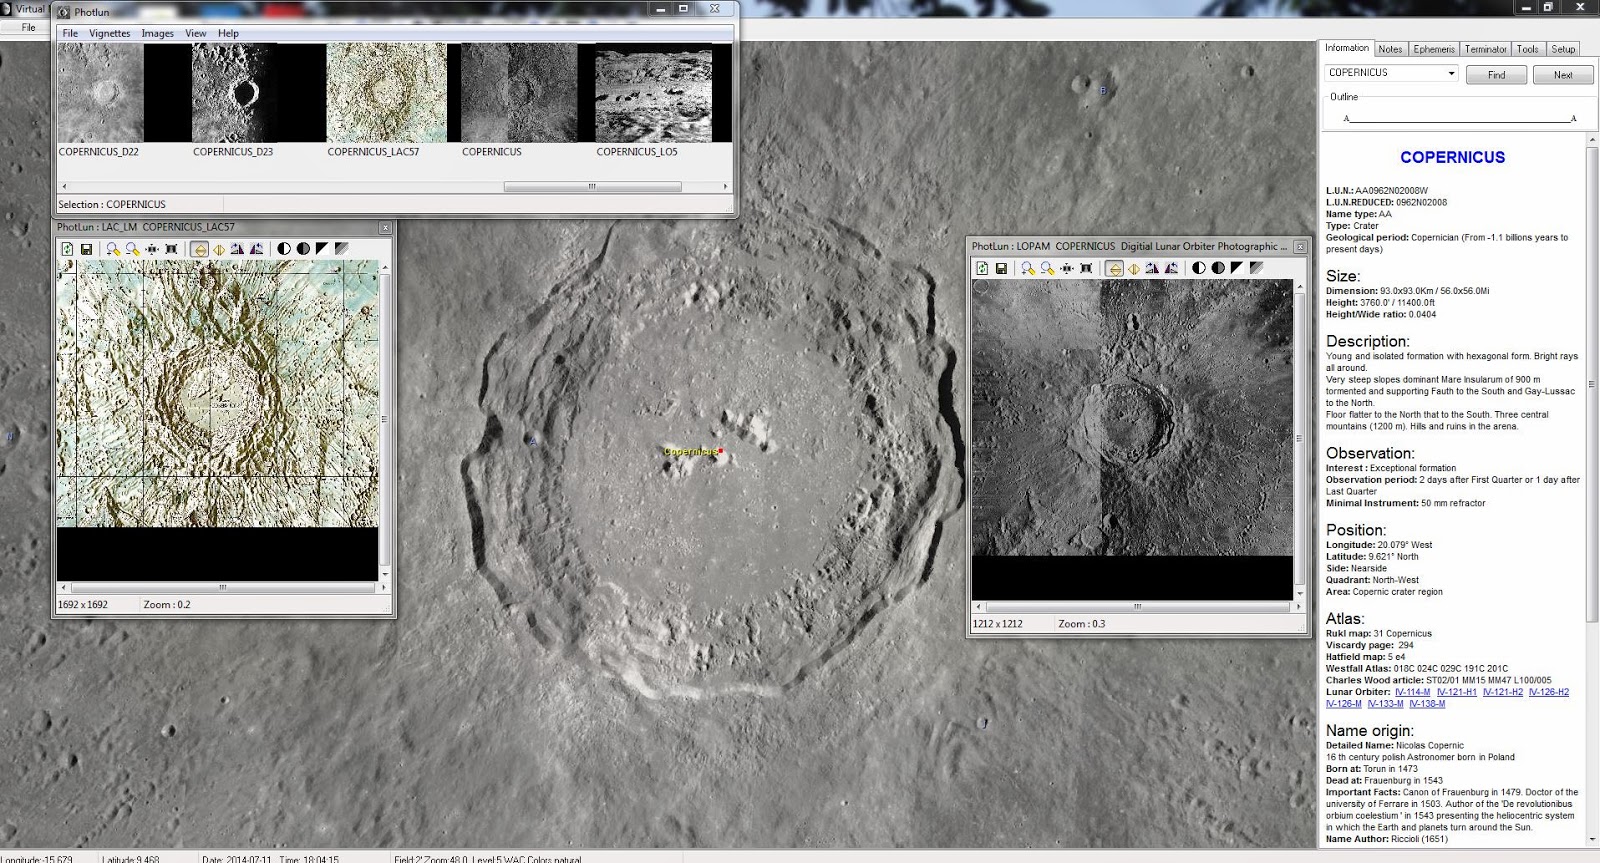Viewport: 1600px width, 863px height.
Task: Click 'Selection : COPERNICUS' status text
Action: [112, 204]
